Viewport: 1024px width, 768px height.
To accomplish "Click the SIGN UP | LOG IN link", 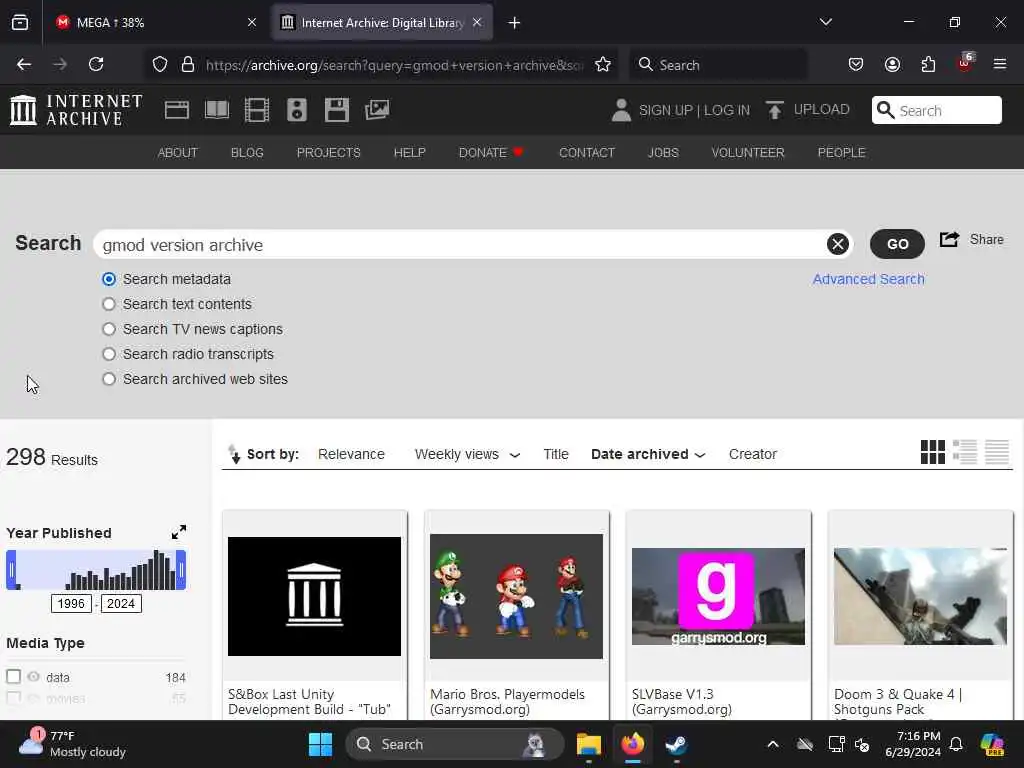I will [x=694, y=110].
